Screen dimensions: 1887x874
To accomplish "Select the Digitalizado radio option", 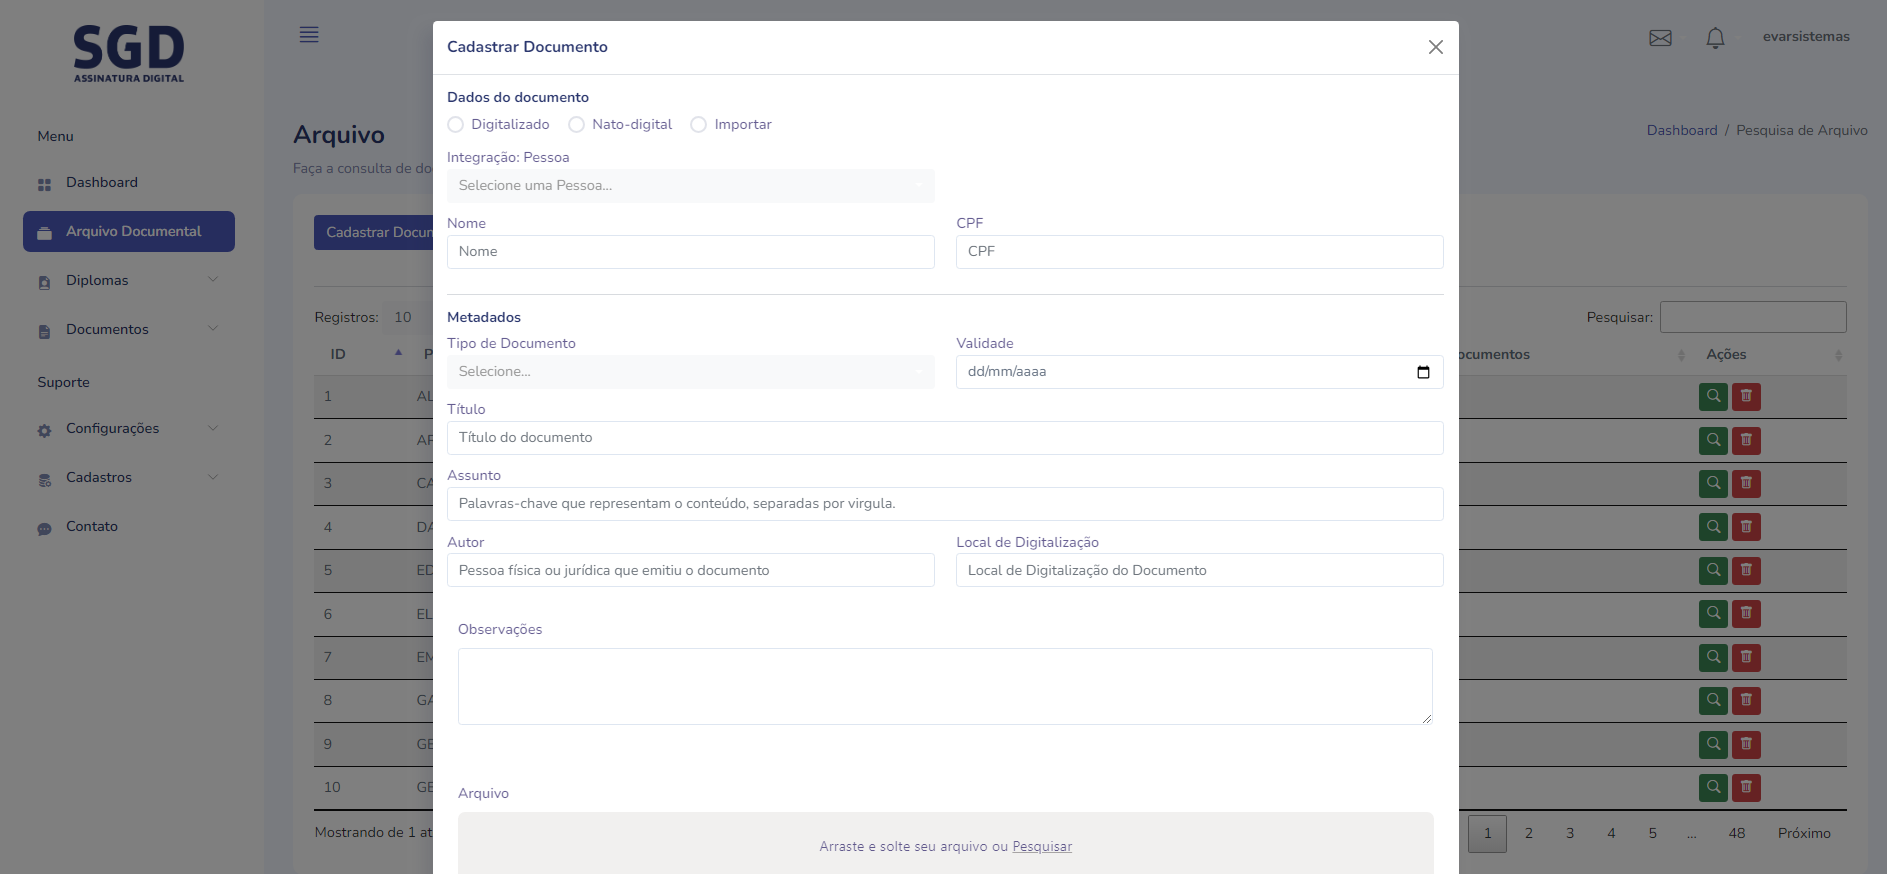I will (456, 125).
